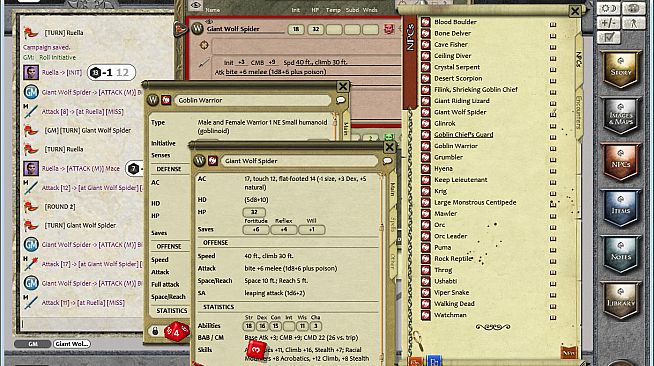Image resolution: width=654 pixels, height=366 pixels.
Task: Click the Watchman list entry
Action: (x=450, y=315)
